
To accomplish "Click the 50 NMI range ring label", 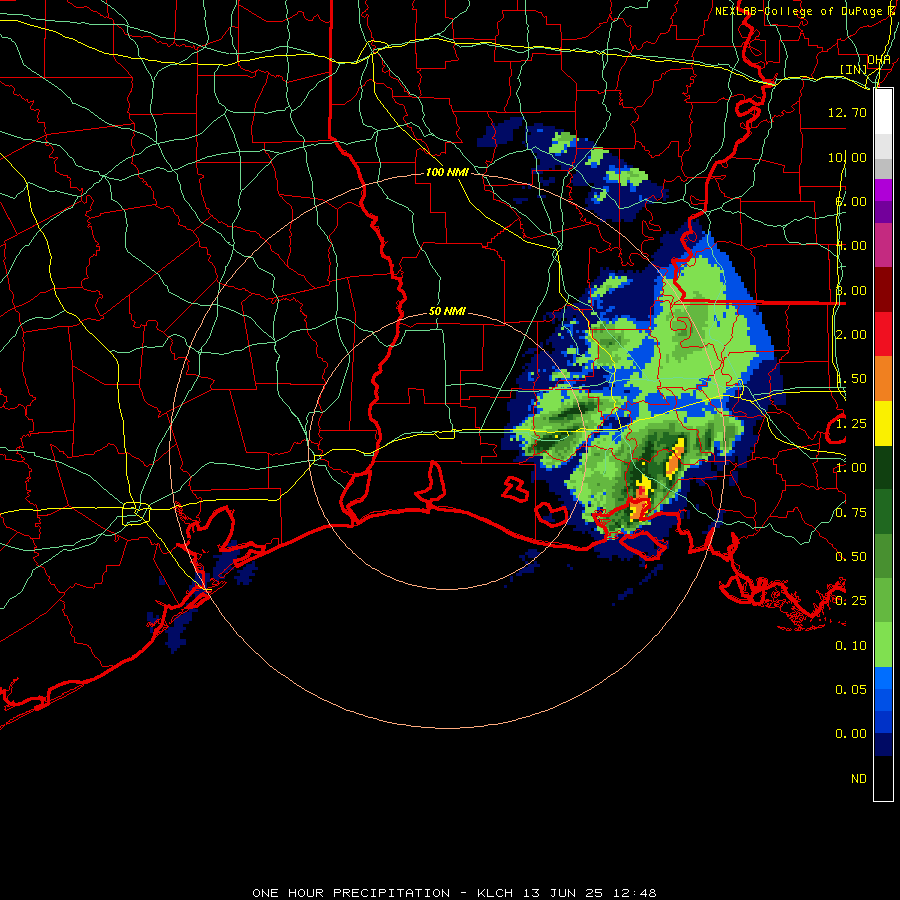I will [x=447, y=311].
